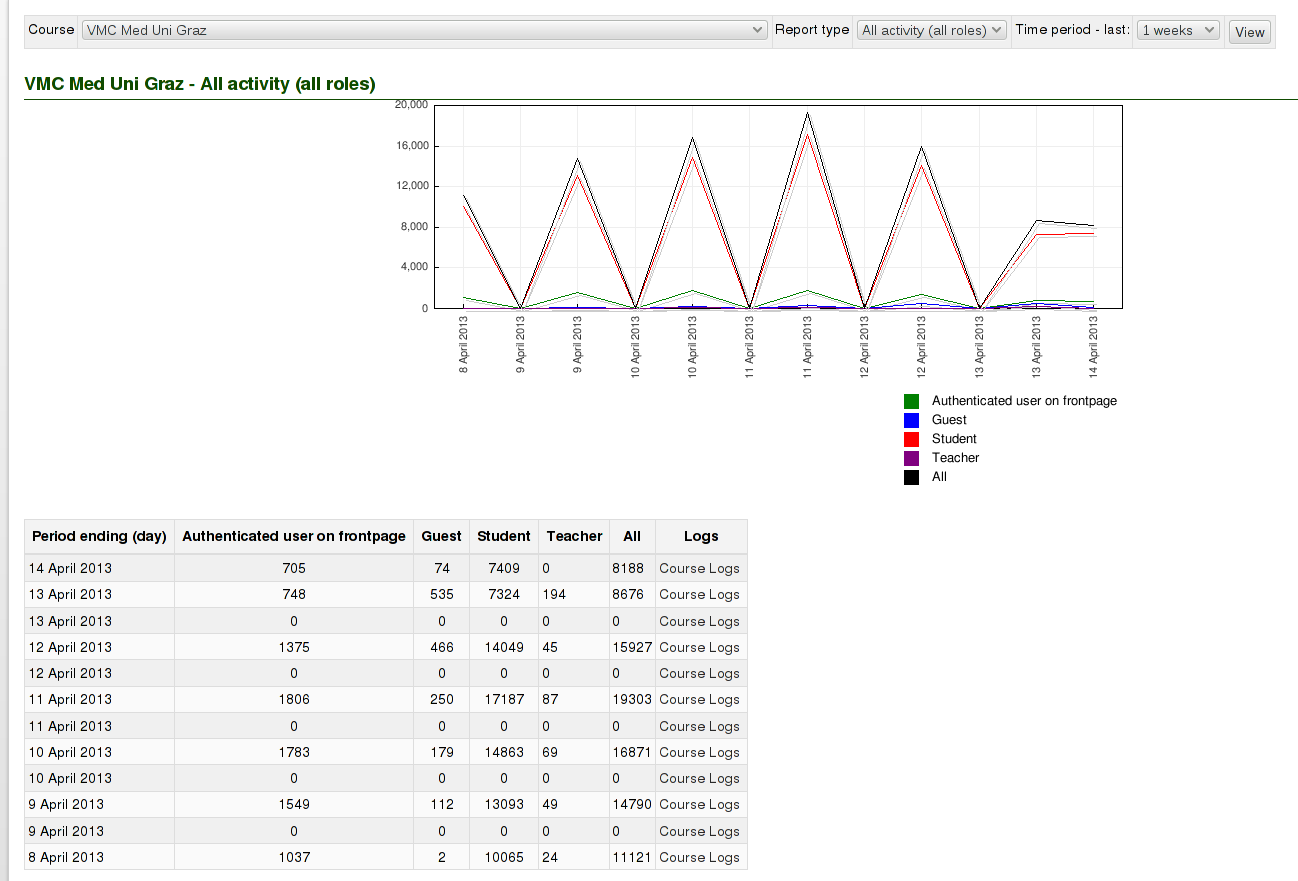Click the Student value 7409
The width and height of the screenshot is (1298, 881).
(504, 568)
